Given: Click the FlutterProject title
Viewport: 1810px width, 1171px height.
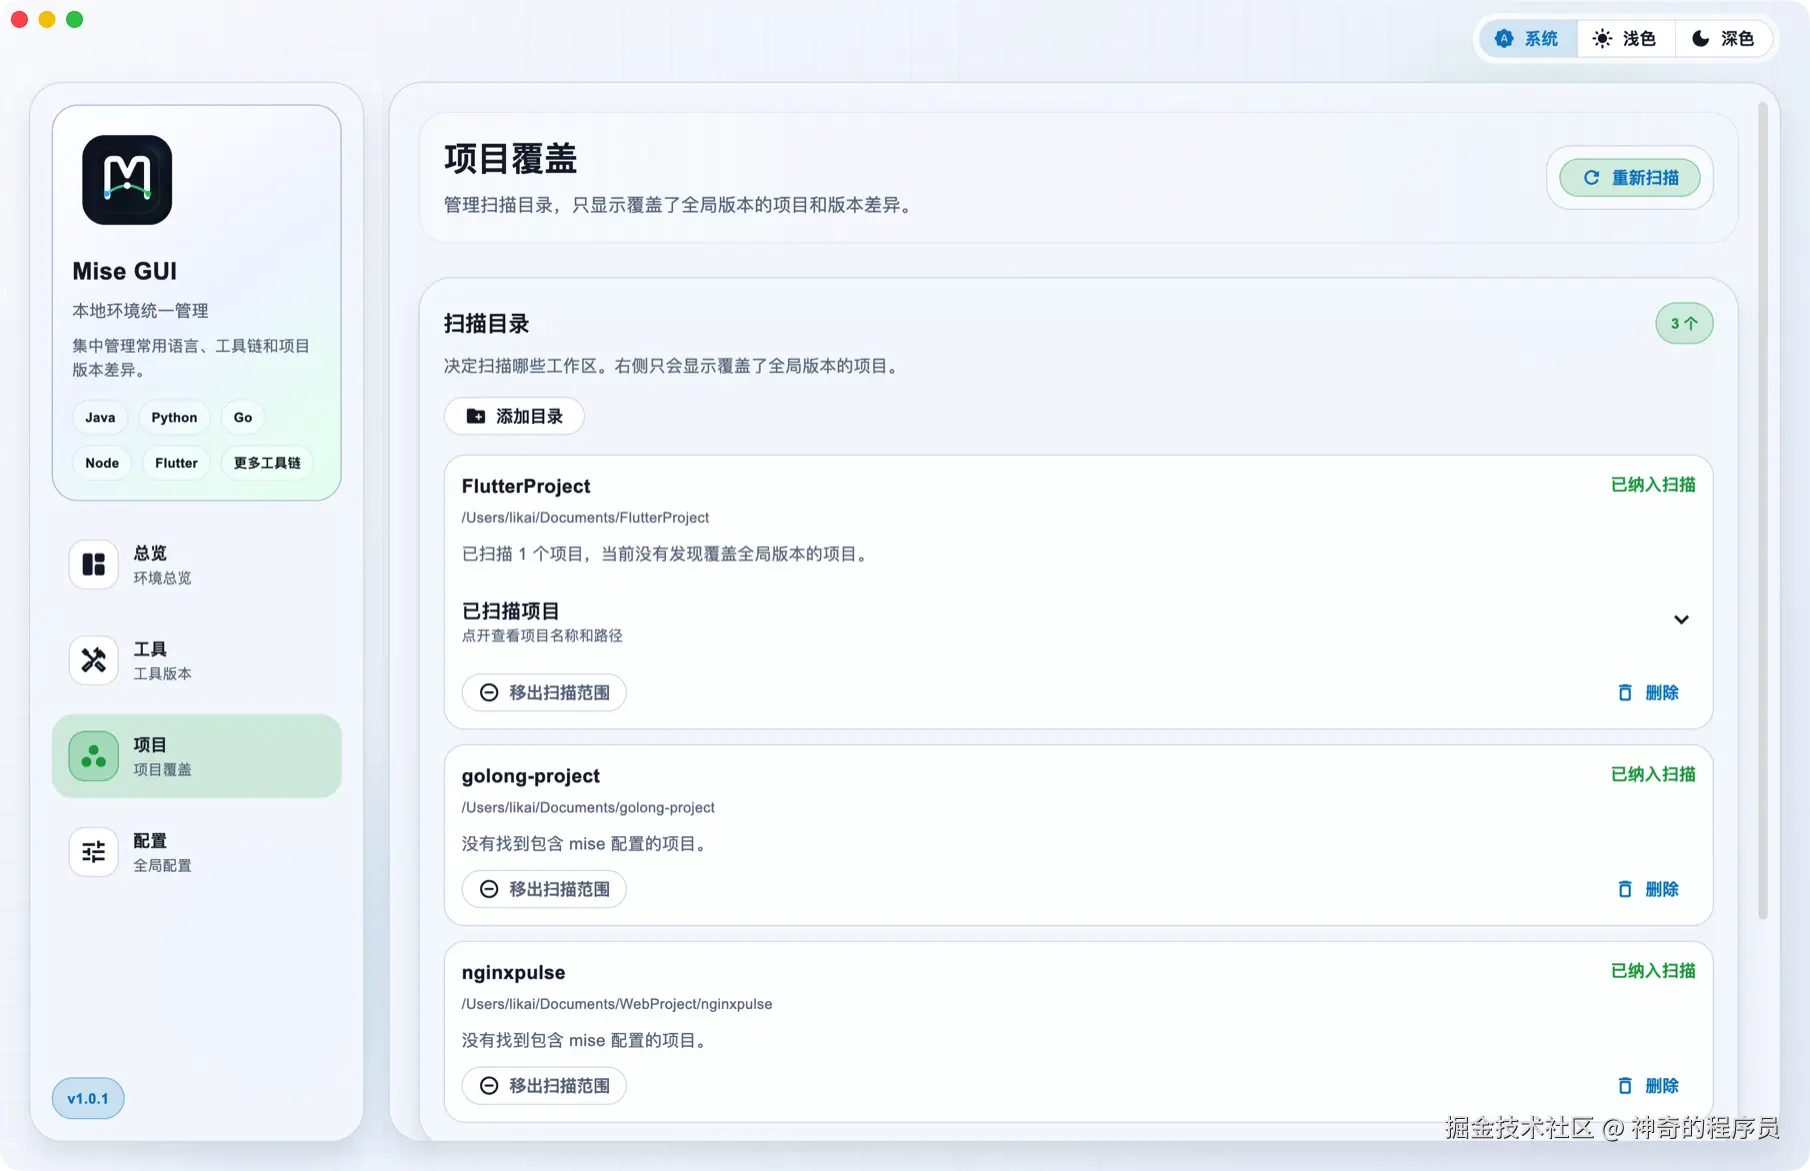Looking at the screenshot, I should pos(526,486).
